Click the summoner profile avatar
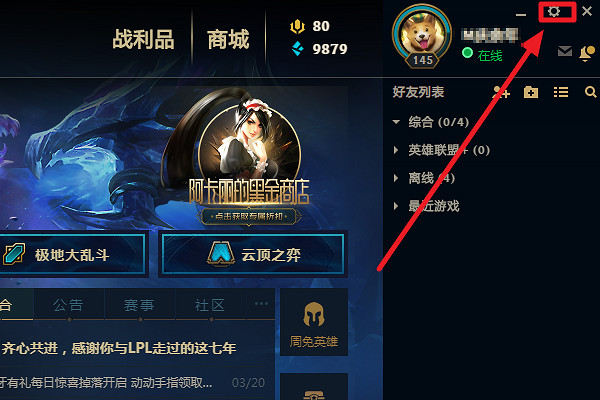 [x=422, y=36]
